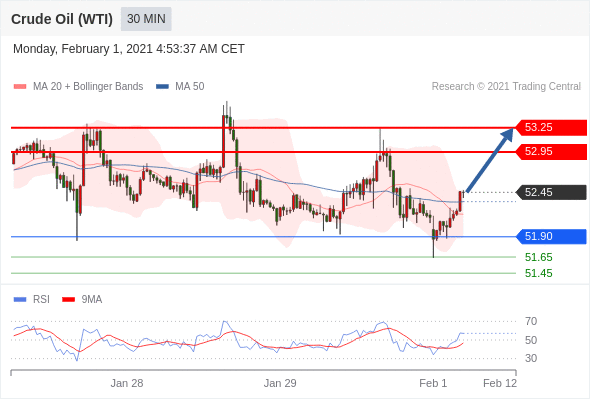
Task: Click the Jan 29 date axis label
Action: tap(280, 383)
